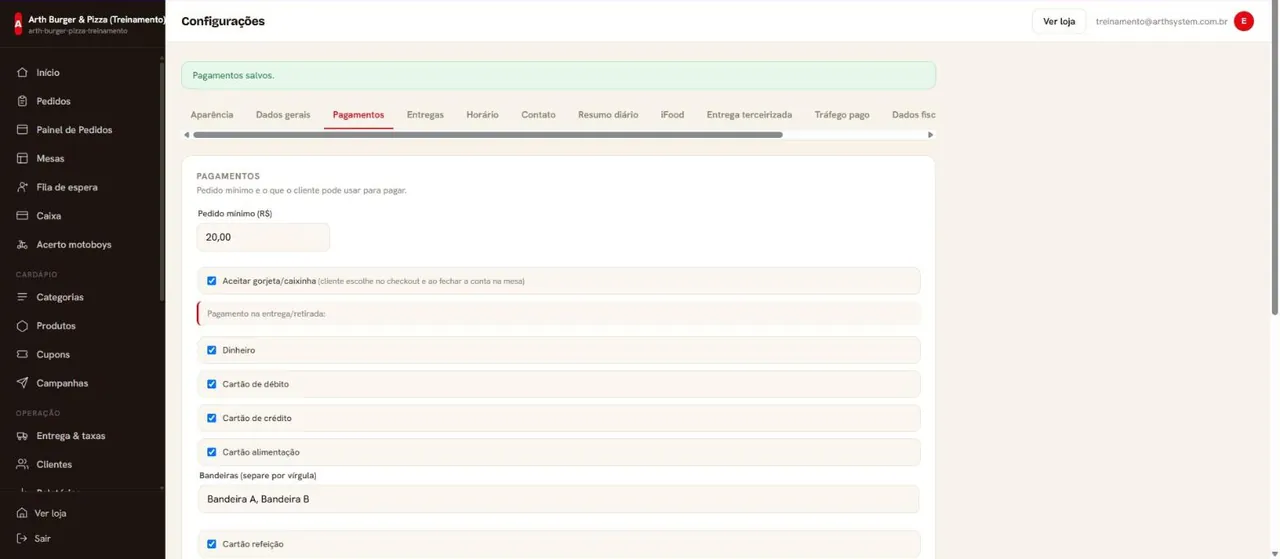This screenshot has width=1280, height=559.
Task: Open the Horário tab
Action: pyautogui.click(x=482, y=115)
